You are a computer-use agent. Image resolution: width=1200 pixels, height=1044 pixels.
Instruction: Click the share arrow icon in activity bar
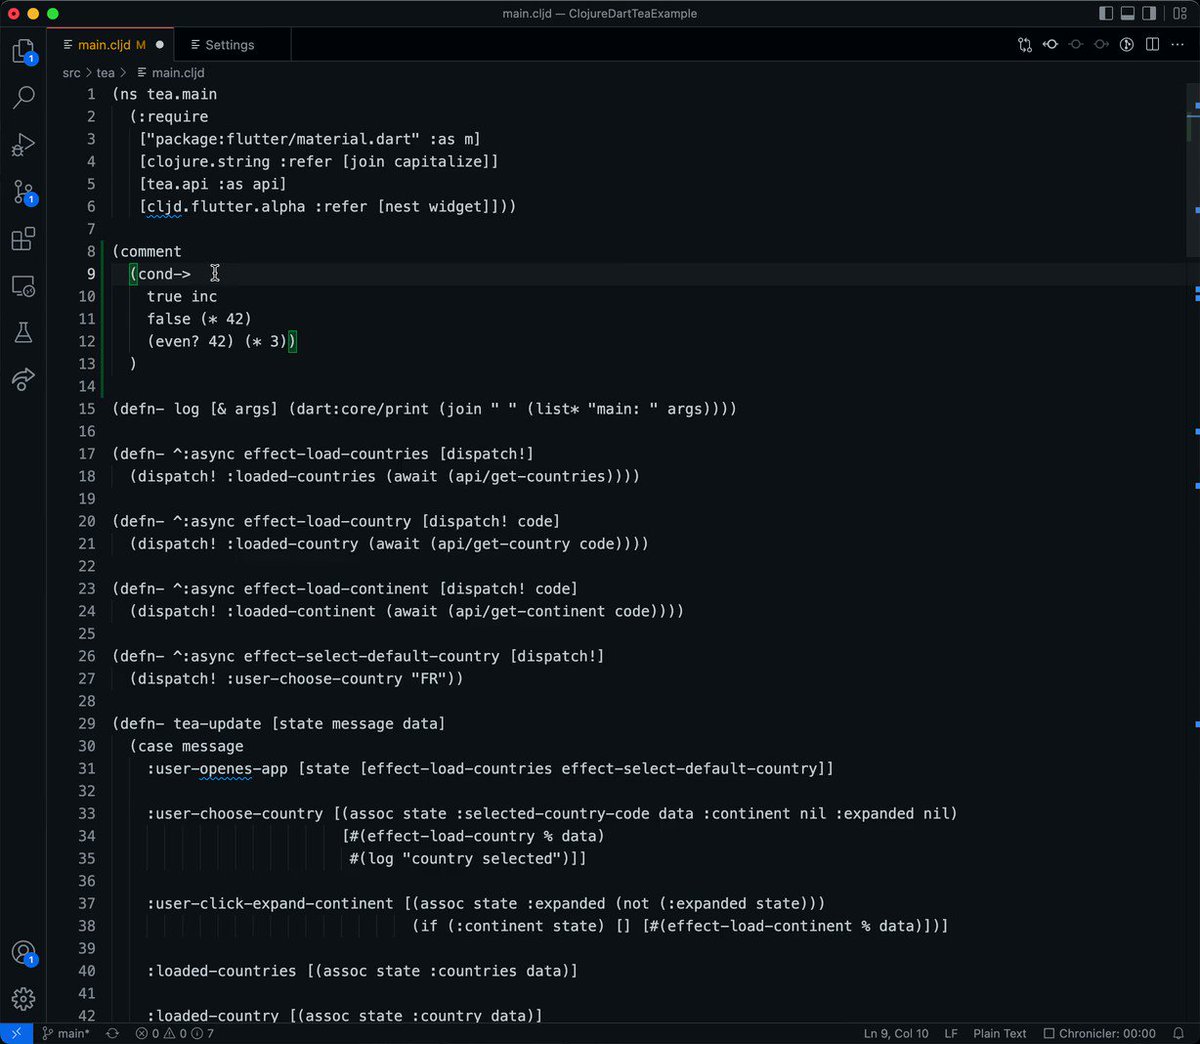23,380
